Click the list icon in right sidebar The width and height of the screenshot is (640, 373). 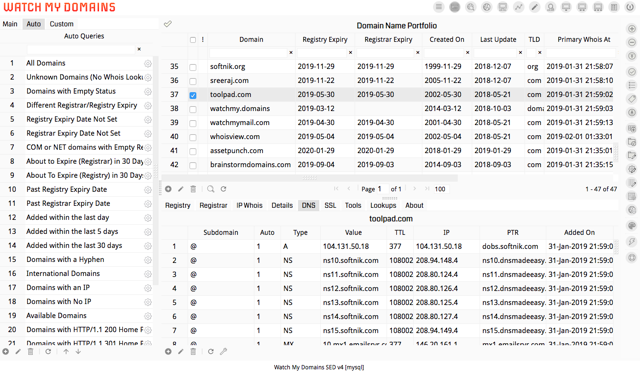pos(631,85)
